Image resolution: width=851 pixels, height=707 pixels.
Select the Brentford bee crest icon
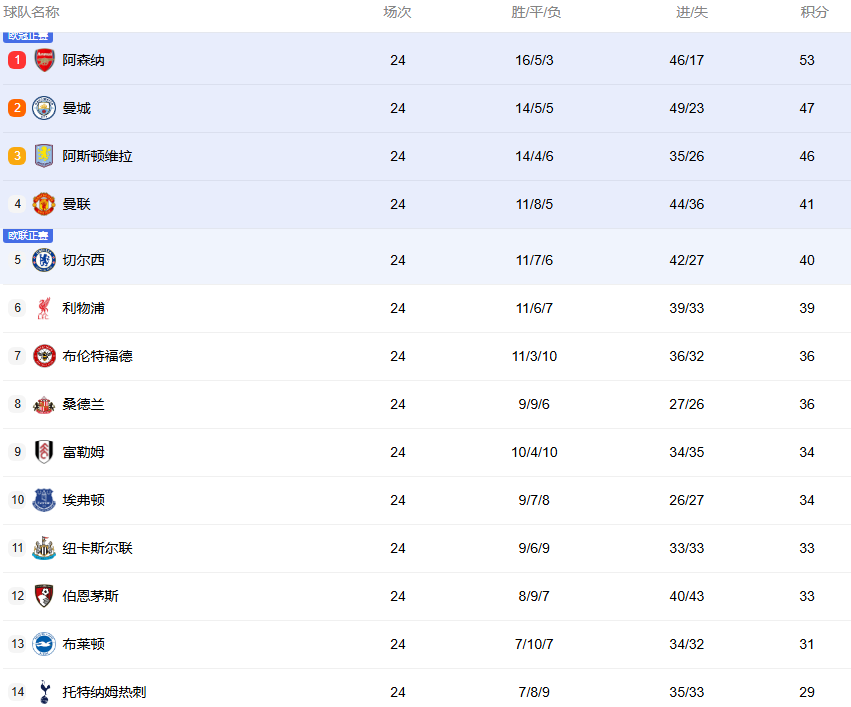click(x=43, y=356)
